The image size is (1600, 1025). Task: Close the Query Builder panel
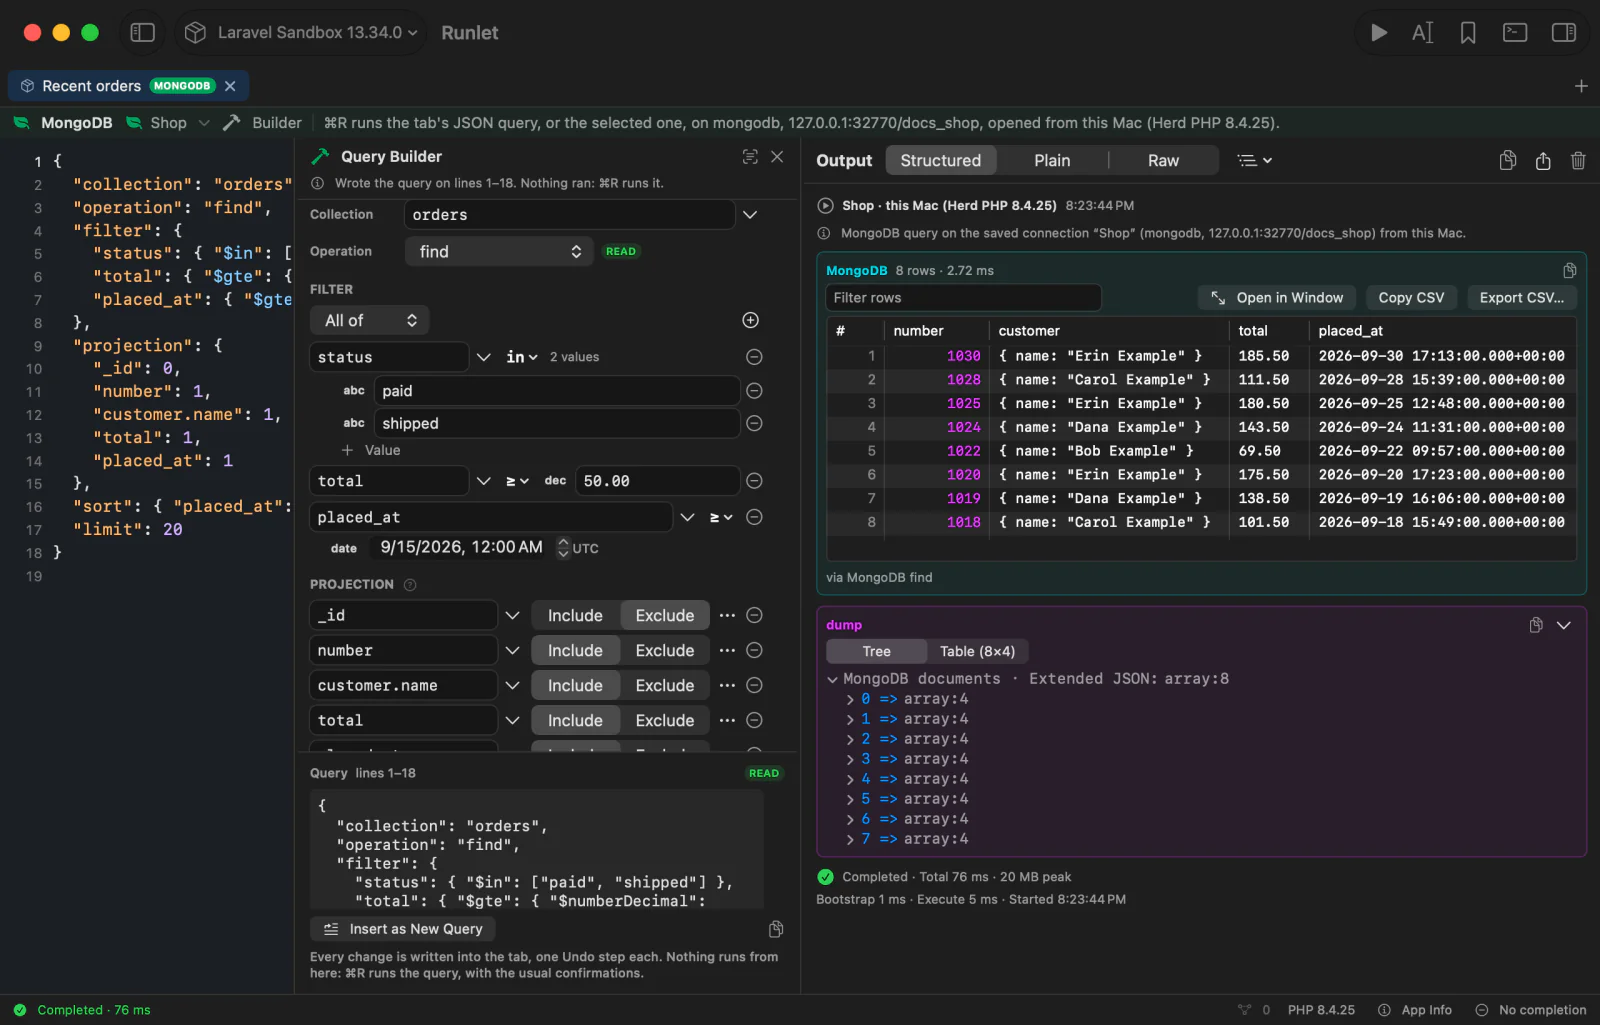click(x=777, y=157)
